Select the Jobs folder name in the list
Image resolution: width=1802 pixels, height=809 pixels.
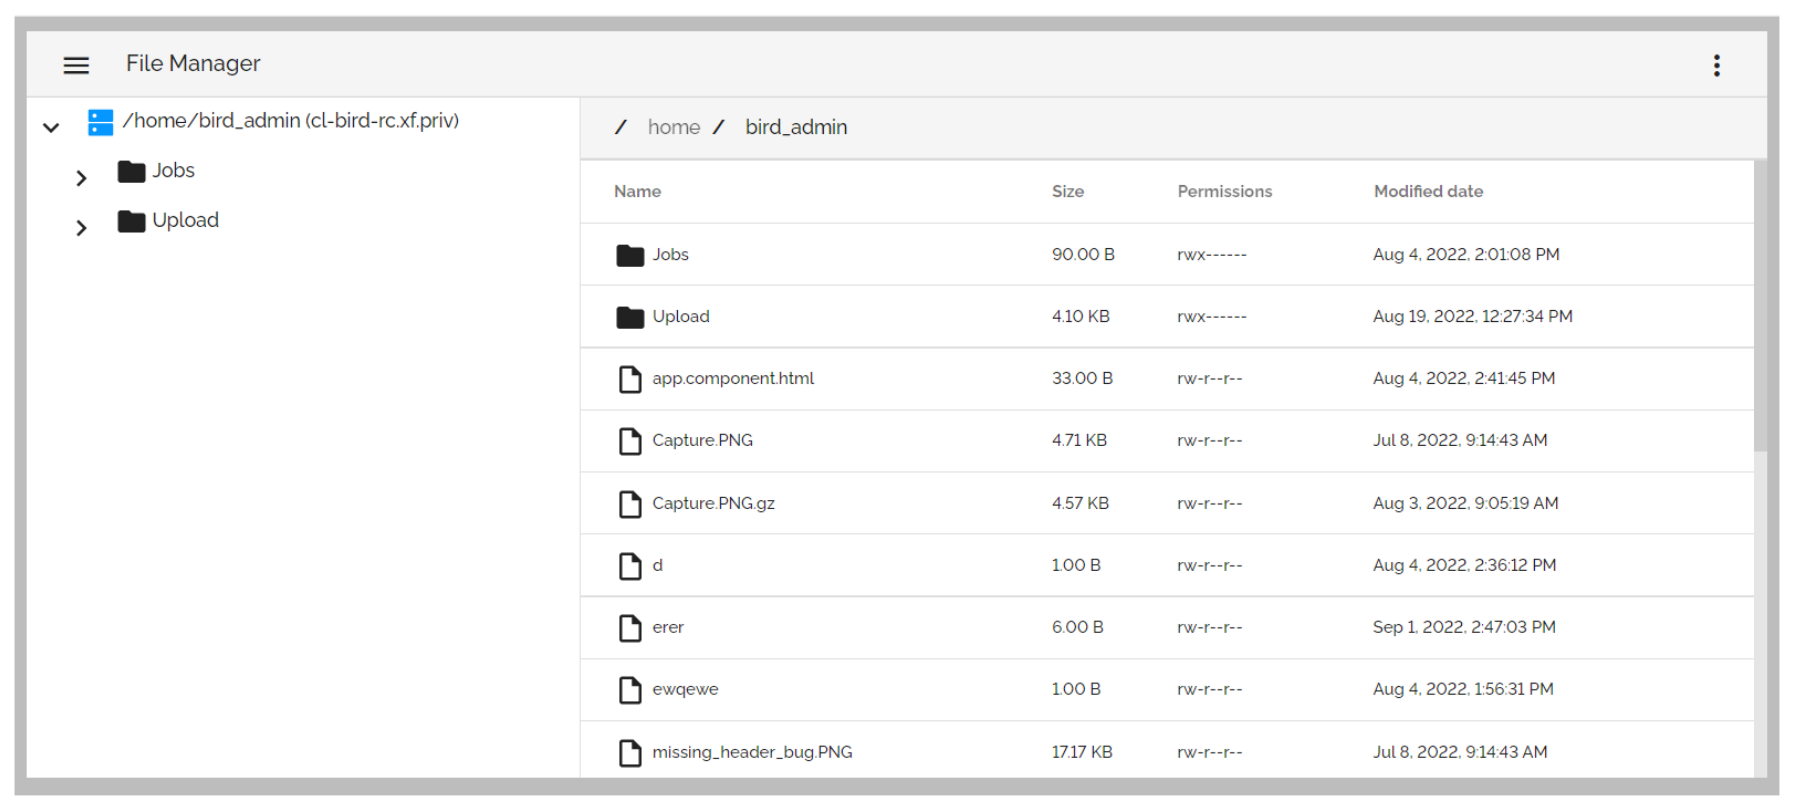670,255
